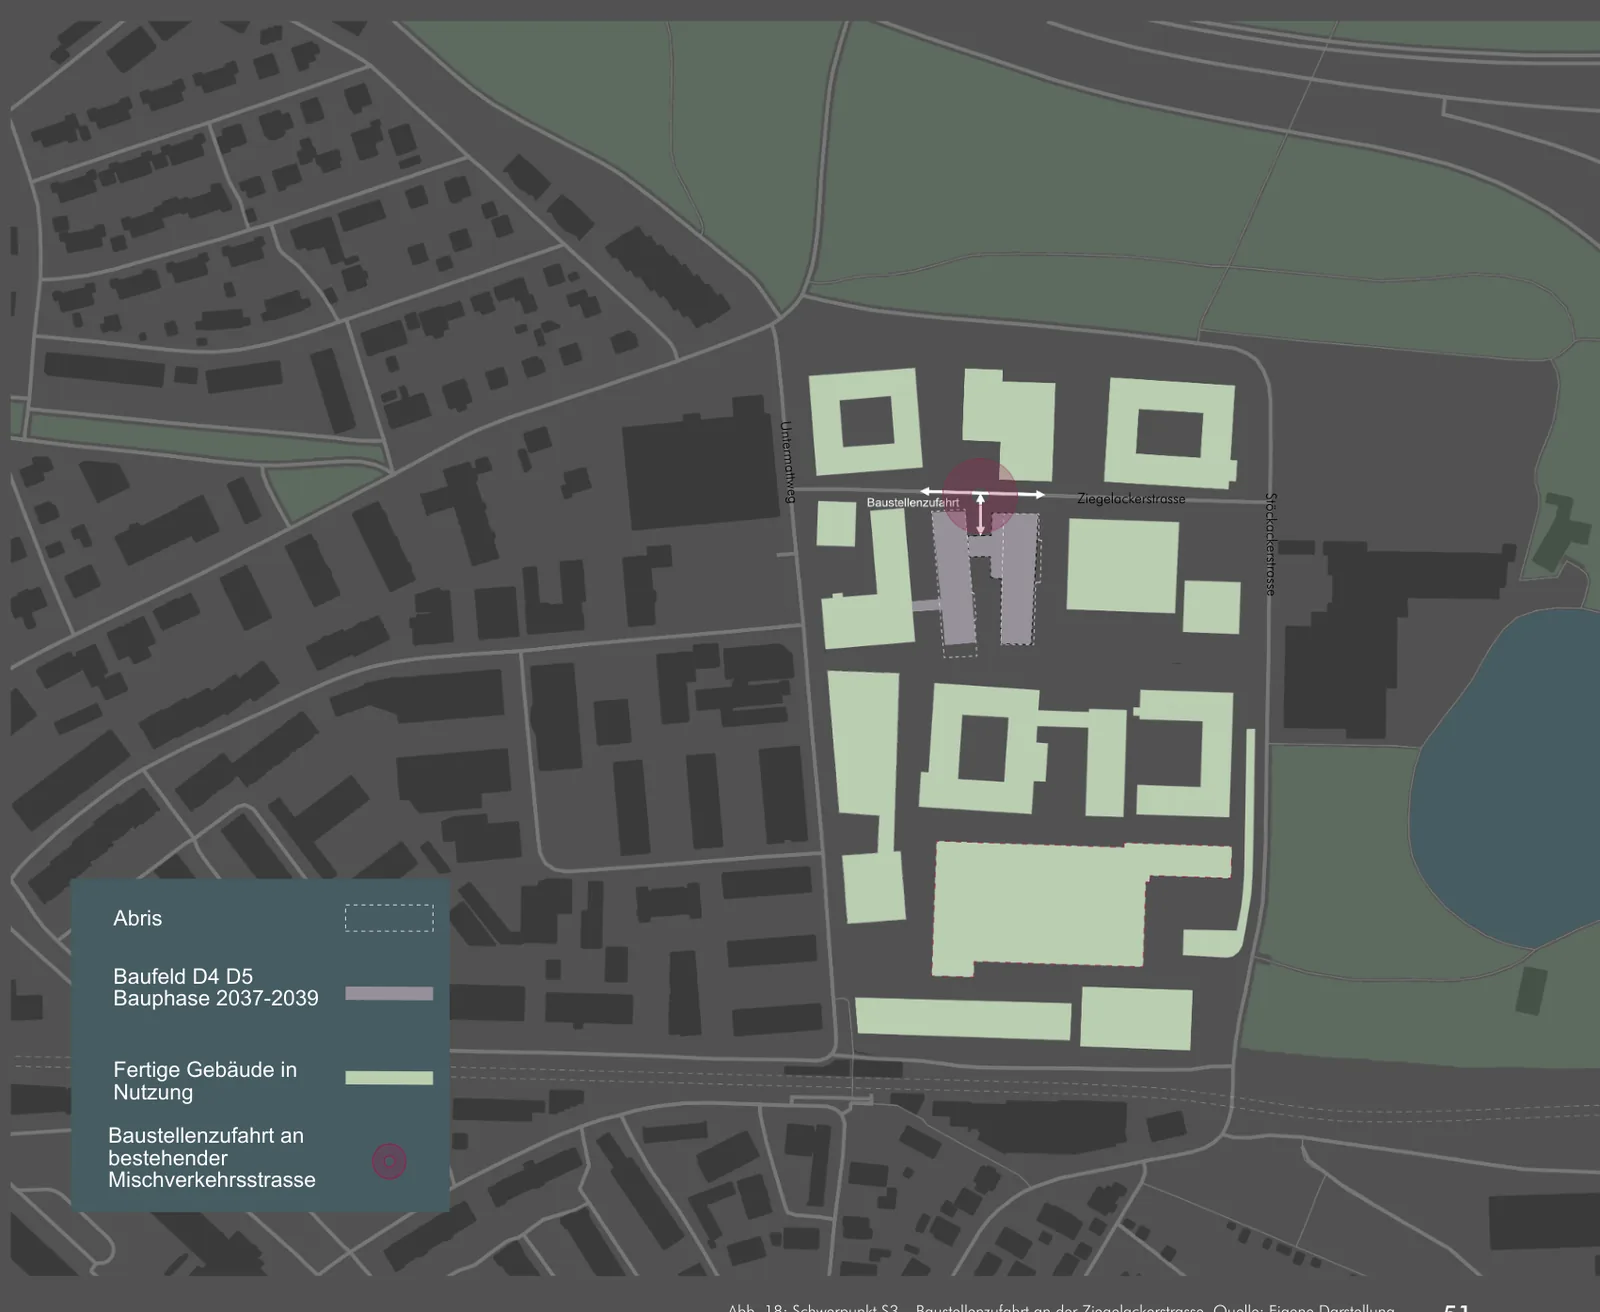Click the purple D4 D5 building footprint

(987, 585)
